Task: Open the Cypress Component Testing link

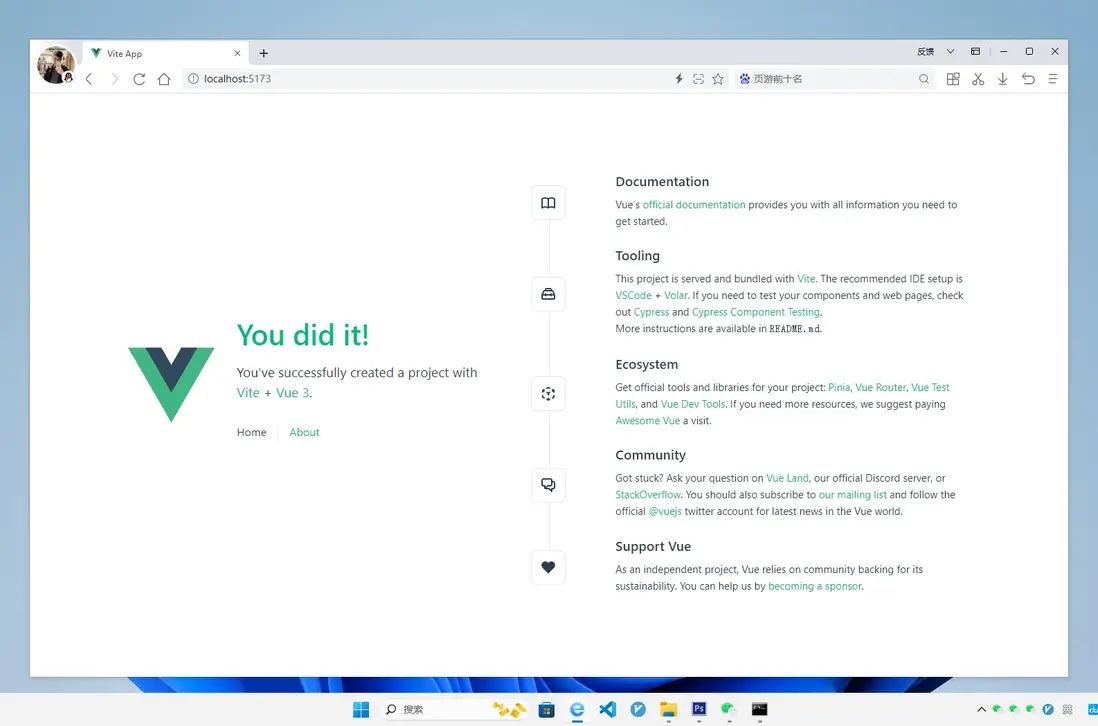Action: click(756, 312)
